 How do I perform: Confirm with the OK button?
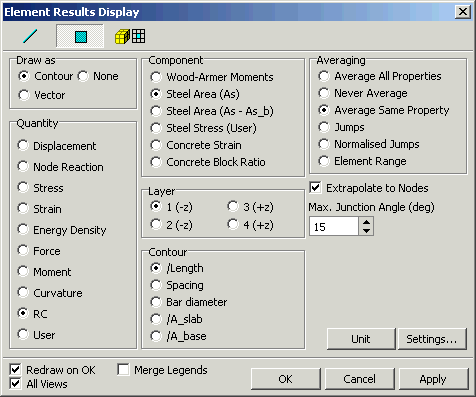pos(286,379)
